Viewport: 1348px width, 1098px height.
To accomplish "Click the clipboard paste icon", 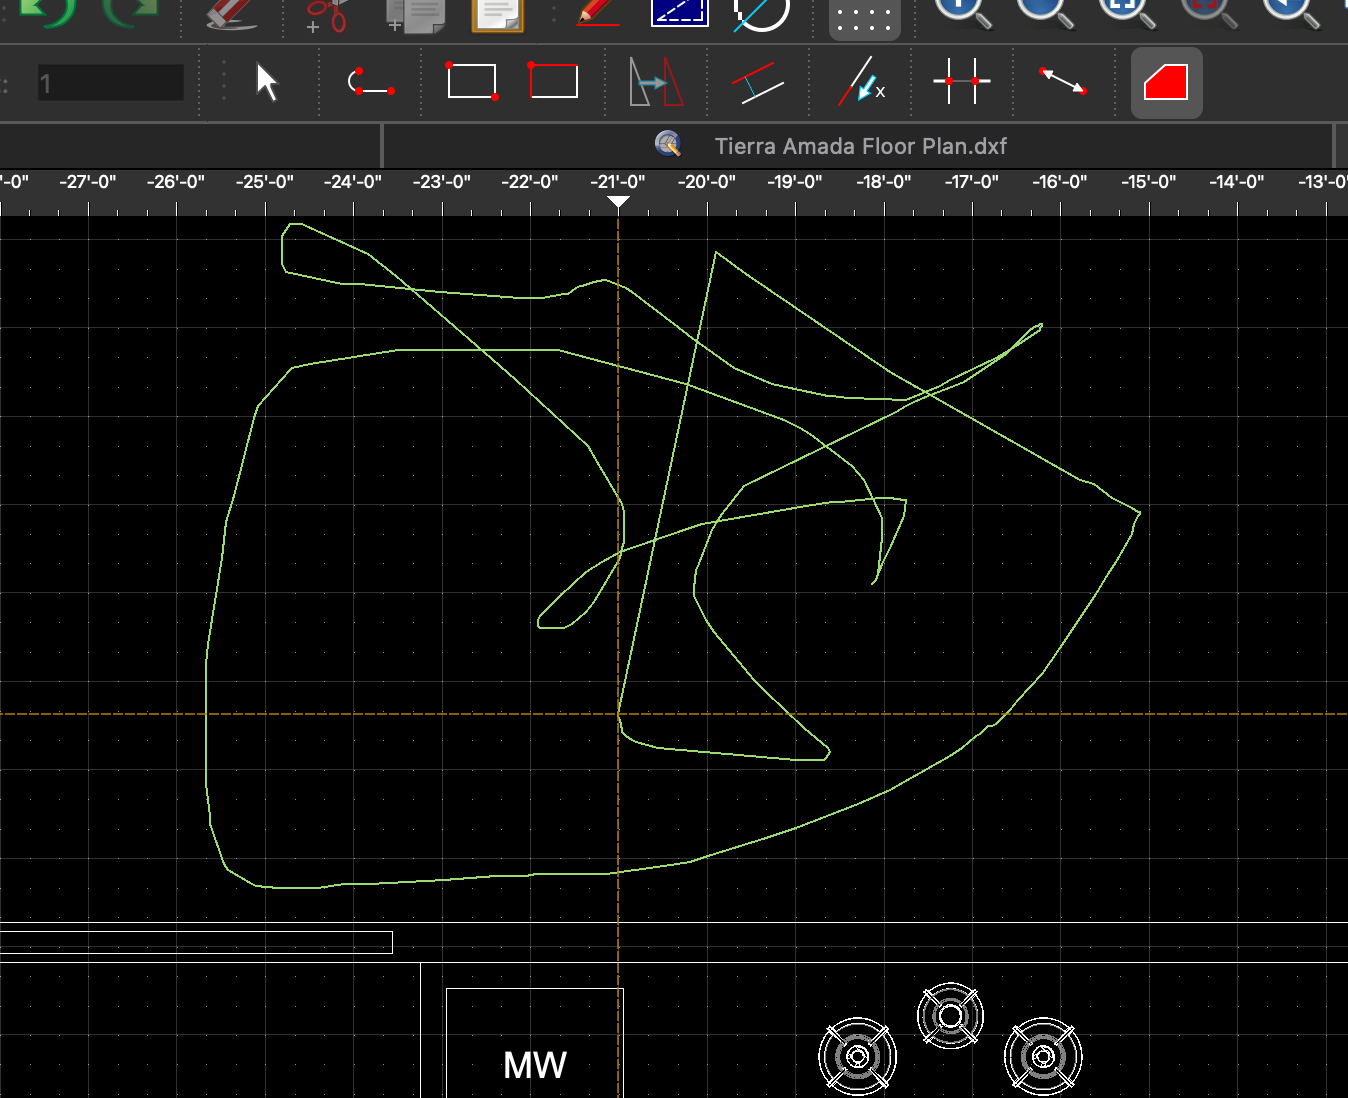I will click(x=497, y=14).
